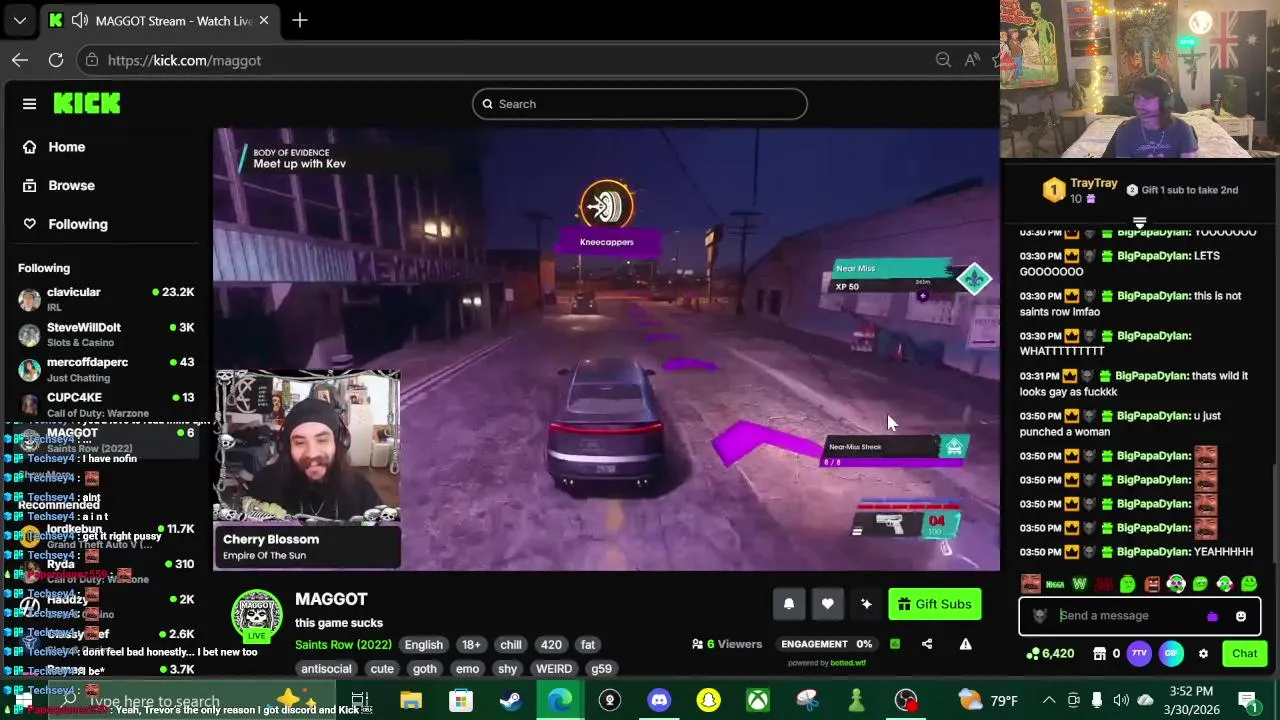
Task: Open the GIF picker button
Action: (x=1171, y=654)
